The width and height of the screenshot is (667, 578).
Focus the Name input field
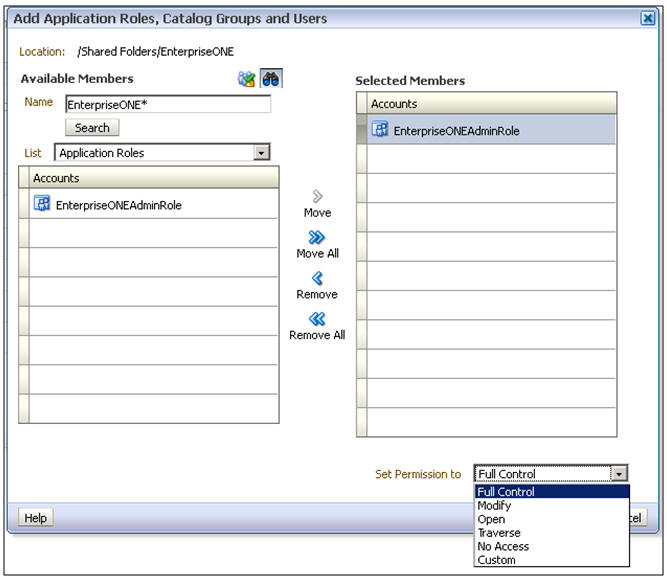(x=168, y=105)
